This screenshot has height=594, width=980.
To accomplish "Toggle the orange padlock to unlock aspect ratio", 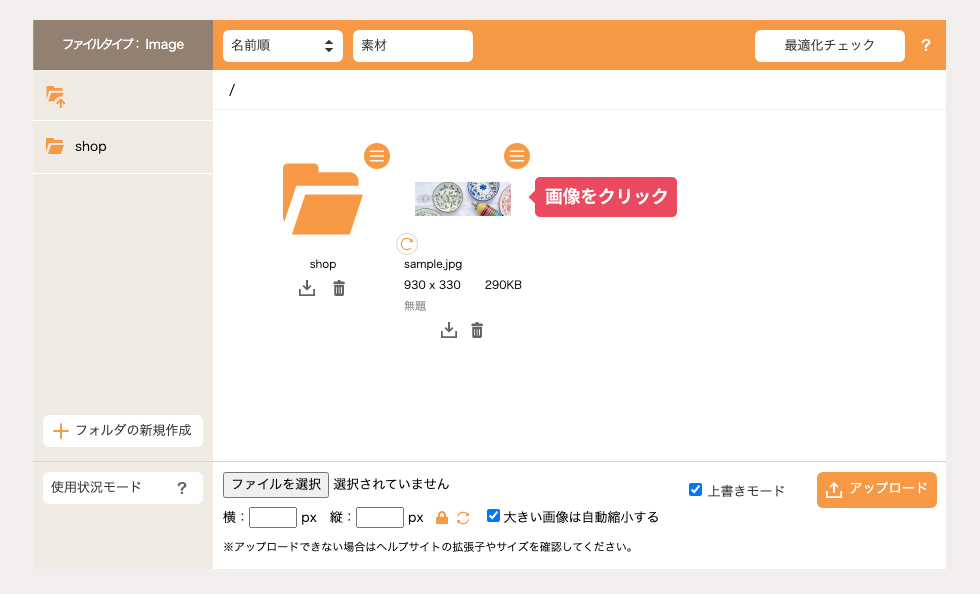I will [441, 517].
